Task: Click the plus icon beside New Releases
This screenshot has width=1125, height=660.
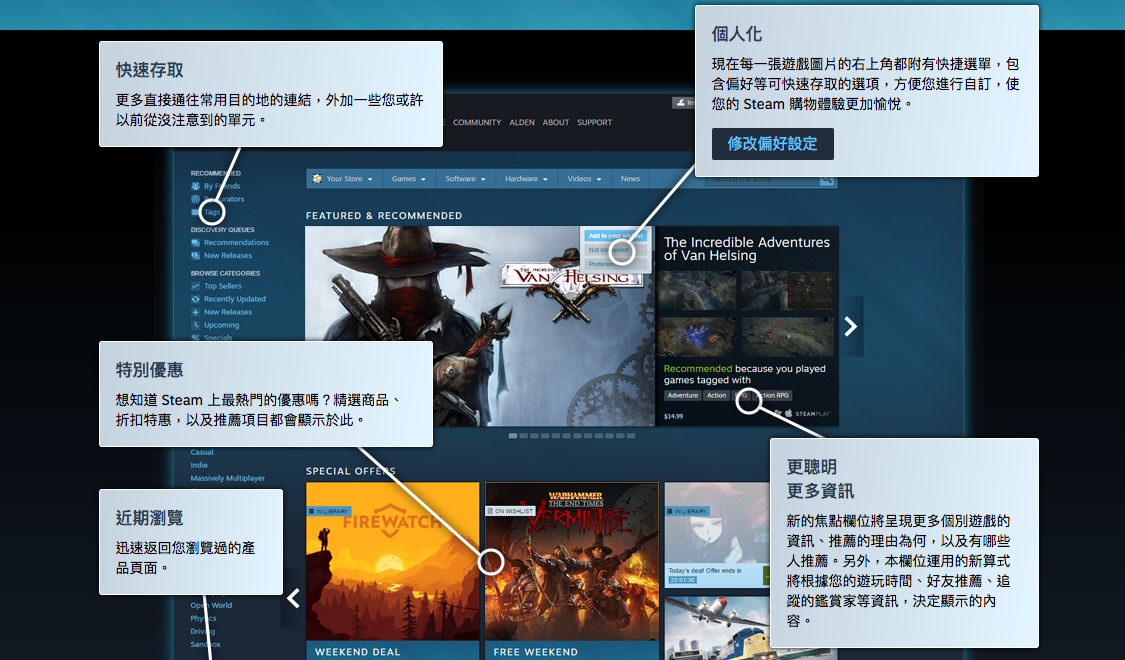Action: (x=195, y=312)
